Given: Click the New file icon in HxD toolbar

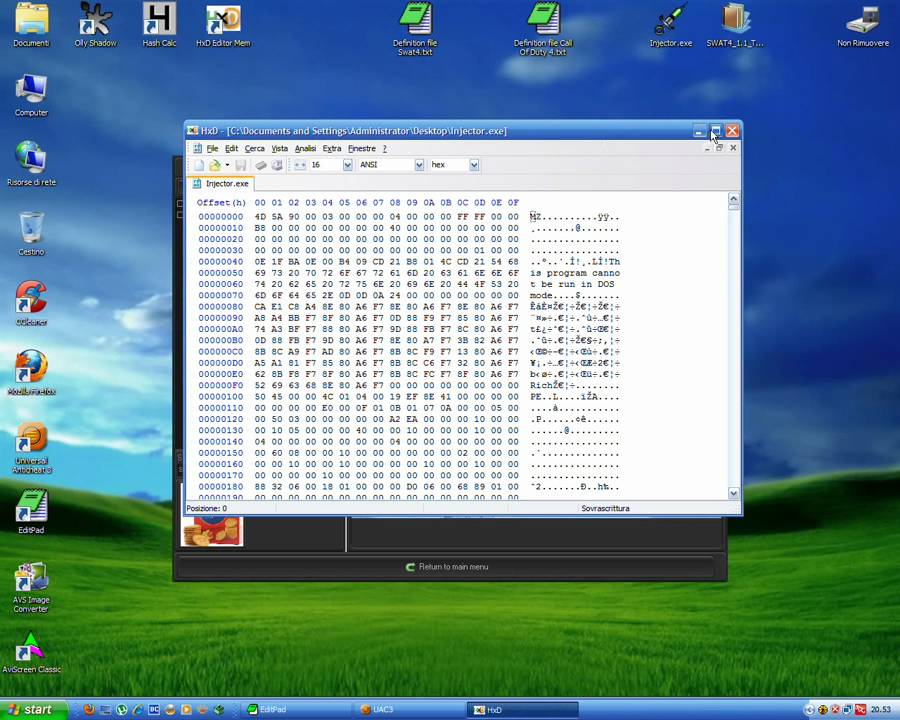Looking at the screenshot, I should (x=199, y=165).
